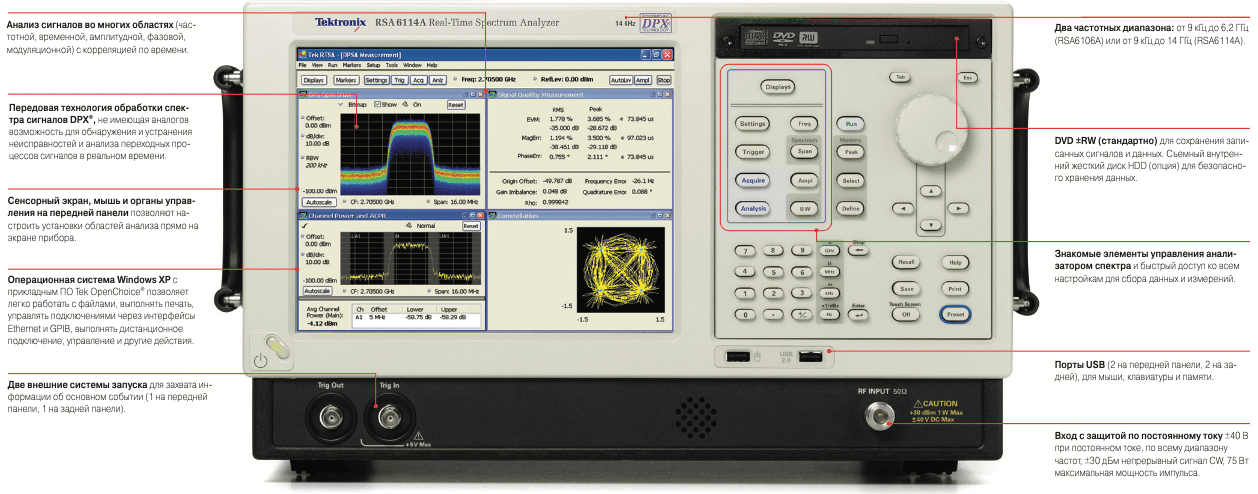The image size is (1258, 494).
Task: Toggle the Show checkbox in the DPX Spectrum panel
Action: pos(377,104)
